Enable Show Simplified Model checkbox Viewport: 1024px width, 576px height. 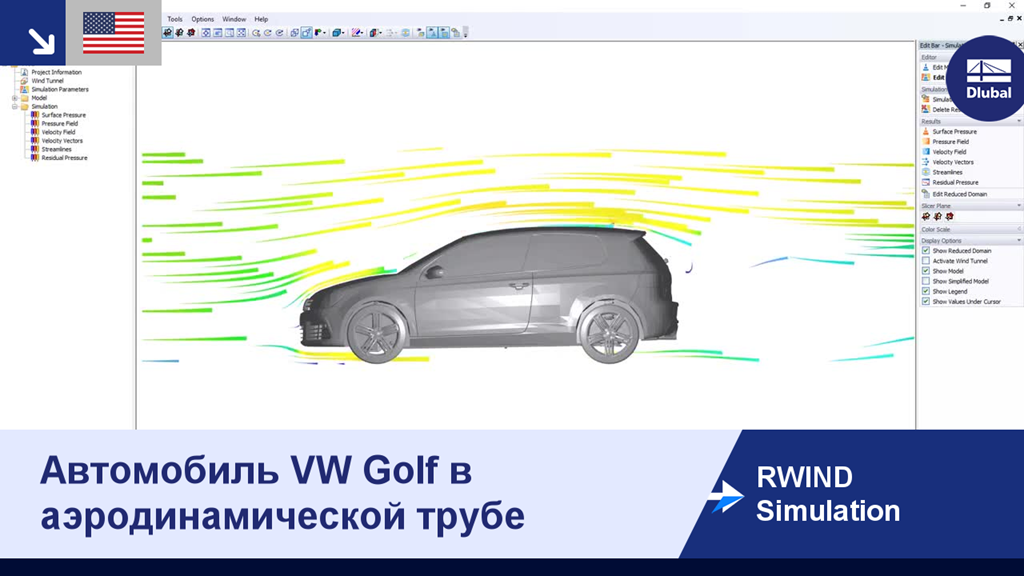pos(925,281)
